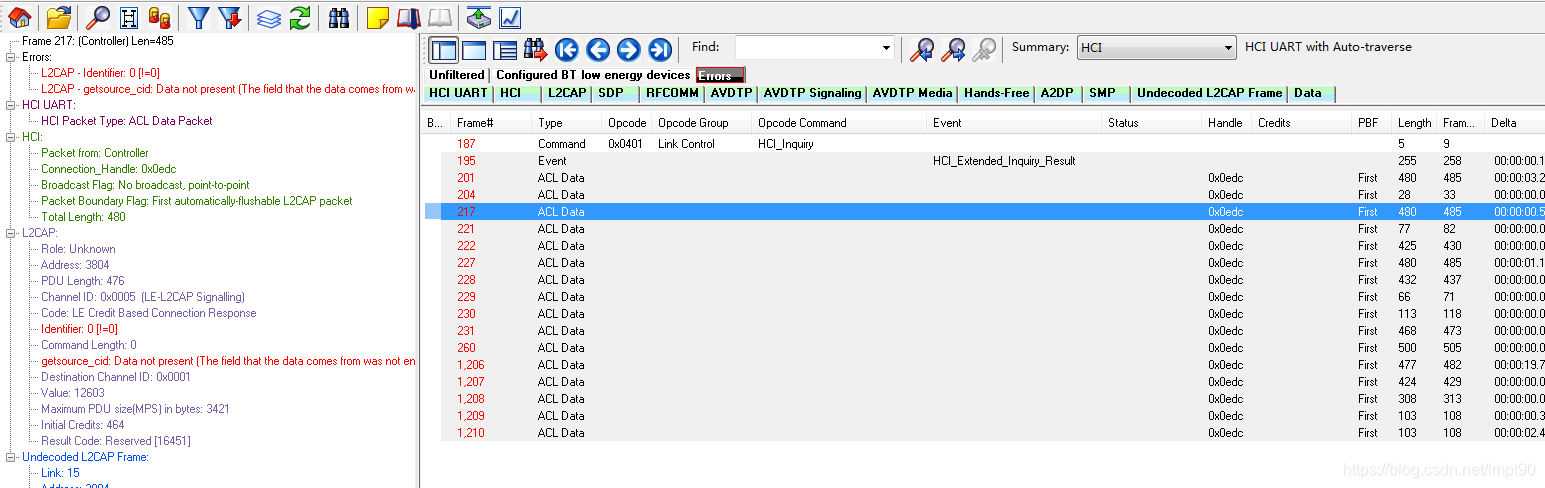This screenshot has height=488, width=1545.
Task: Click the grayed cancel-search magnifier icon
Action: click(985, 49)
